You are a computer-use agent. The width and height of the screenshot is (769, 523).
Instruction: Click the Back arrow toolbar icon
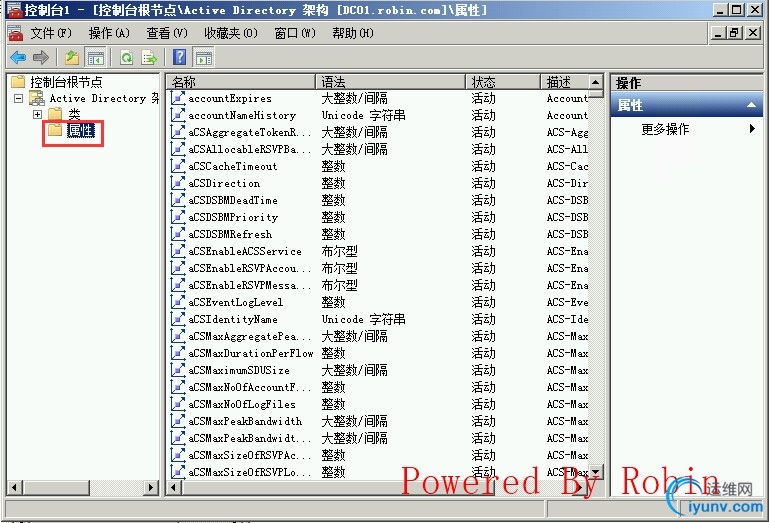click(x=18, y=58)
